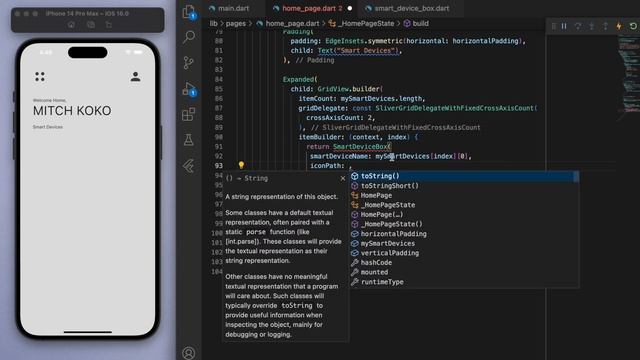640x360 pixels.
Task: Tap the profile person icon in the phone app
Action: tap(136, 76)
